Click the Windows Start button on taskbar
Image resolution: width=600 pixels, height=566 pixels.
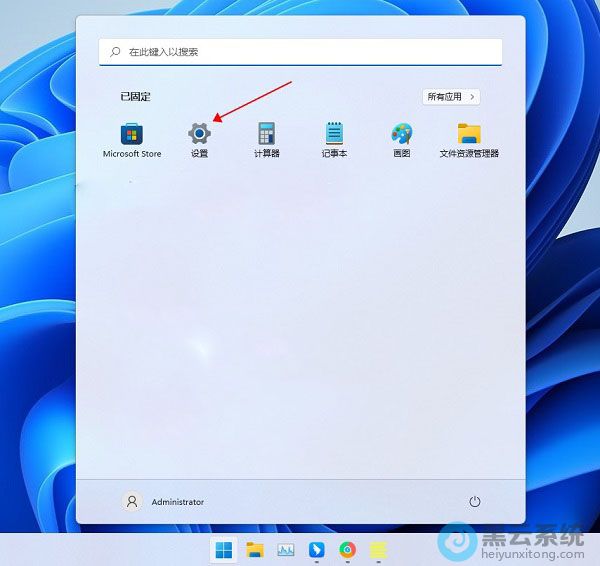pos(223,549)
